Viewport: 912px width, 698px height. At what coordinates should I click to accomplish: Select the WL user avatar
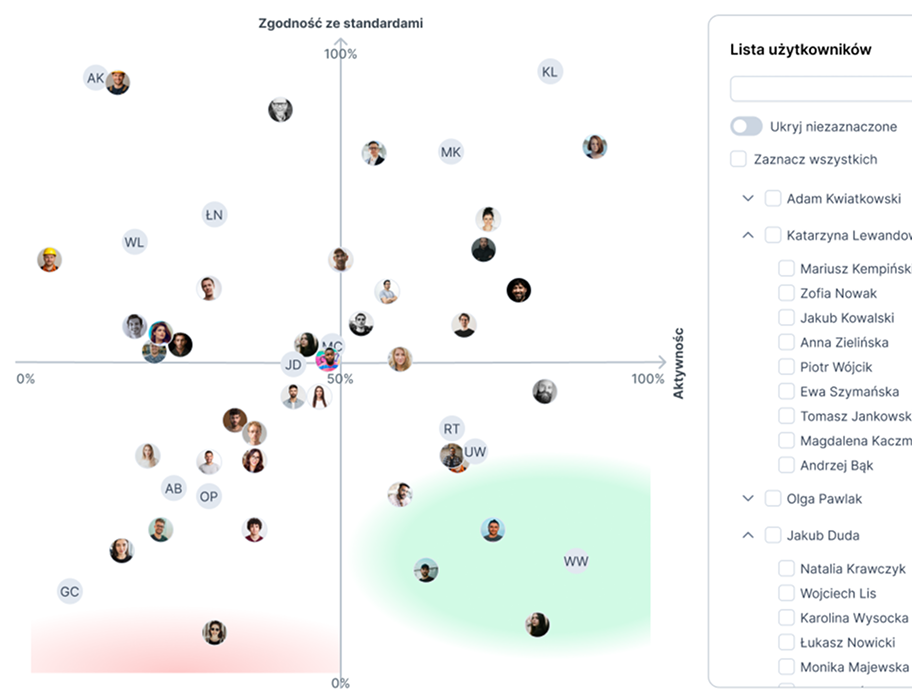pos(134,242)
